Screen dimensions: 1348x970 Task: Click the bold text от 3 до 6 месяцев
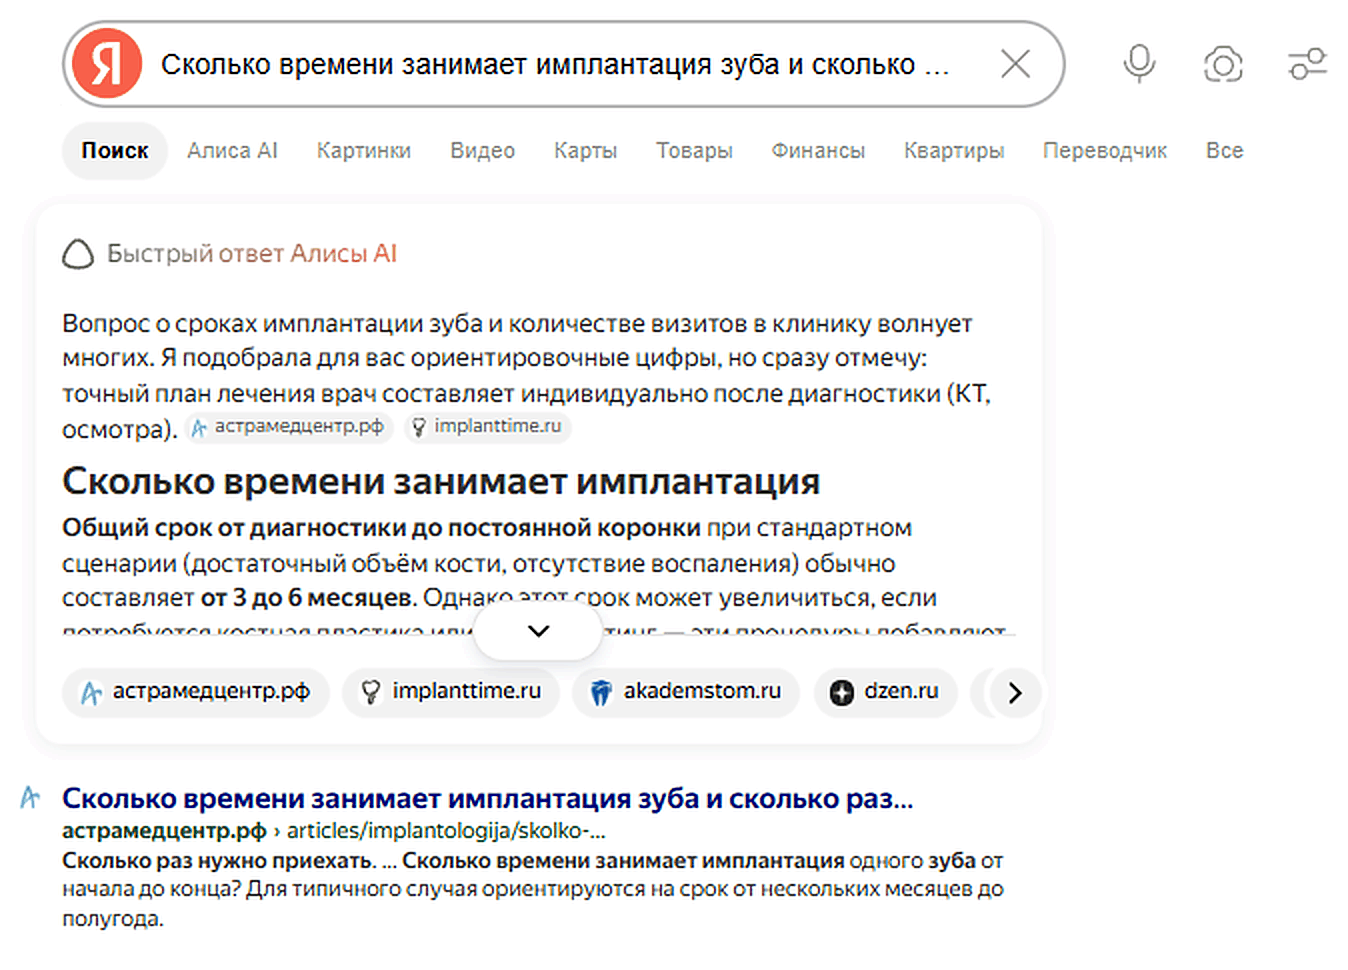(x=307, y=598)
